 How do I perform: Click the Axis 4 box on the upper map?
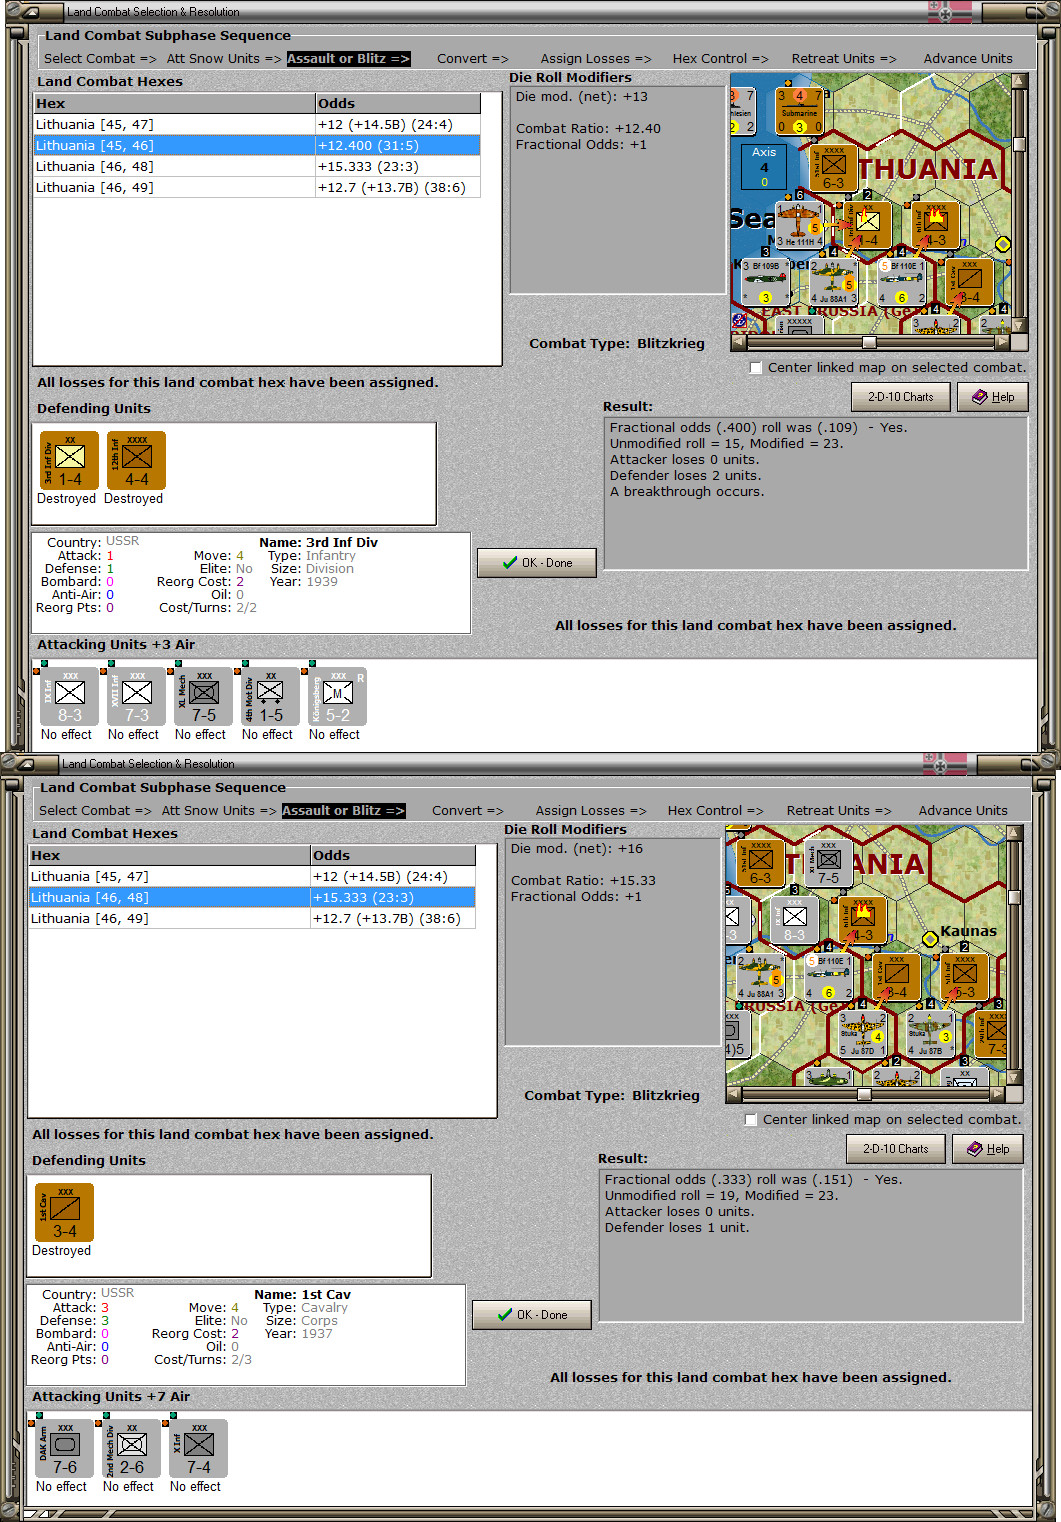pos(764,166)
